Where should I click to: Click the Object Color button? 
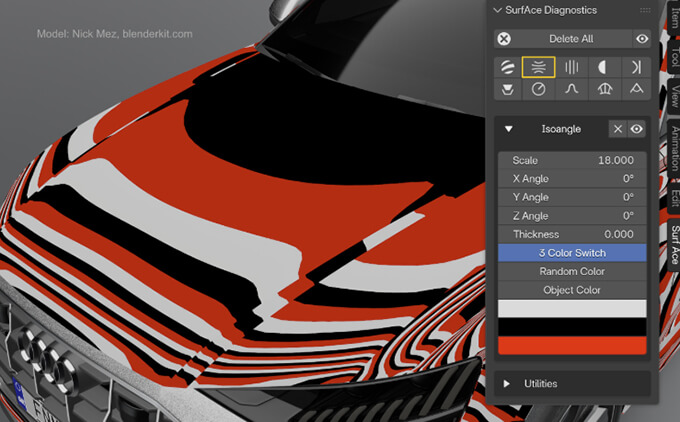click(x=572, y=290)
